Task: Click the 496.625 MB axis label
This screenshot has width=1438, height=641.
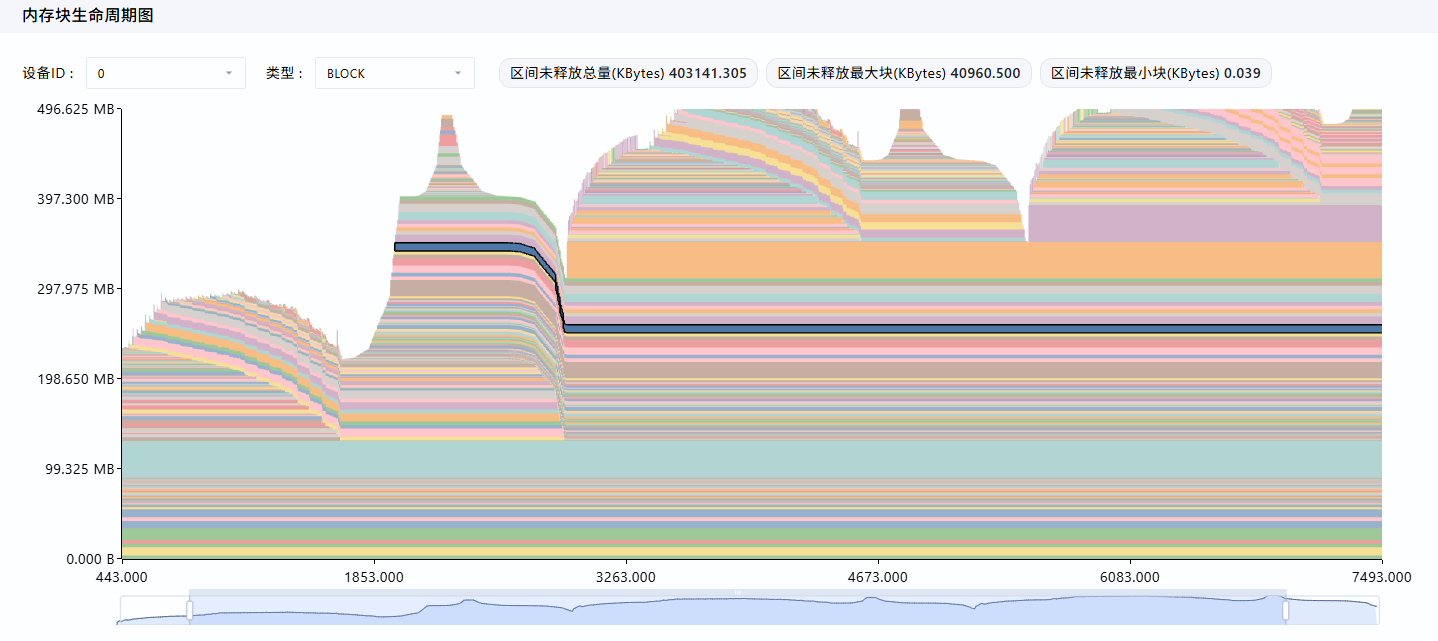Action: pyautogui.click(x=77, y=109)
